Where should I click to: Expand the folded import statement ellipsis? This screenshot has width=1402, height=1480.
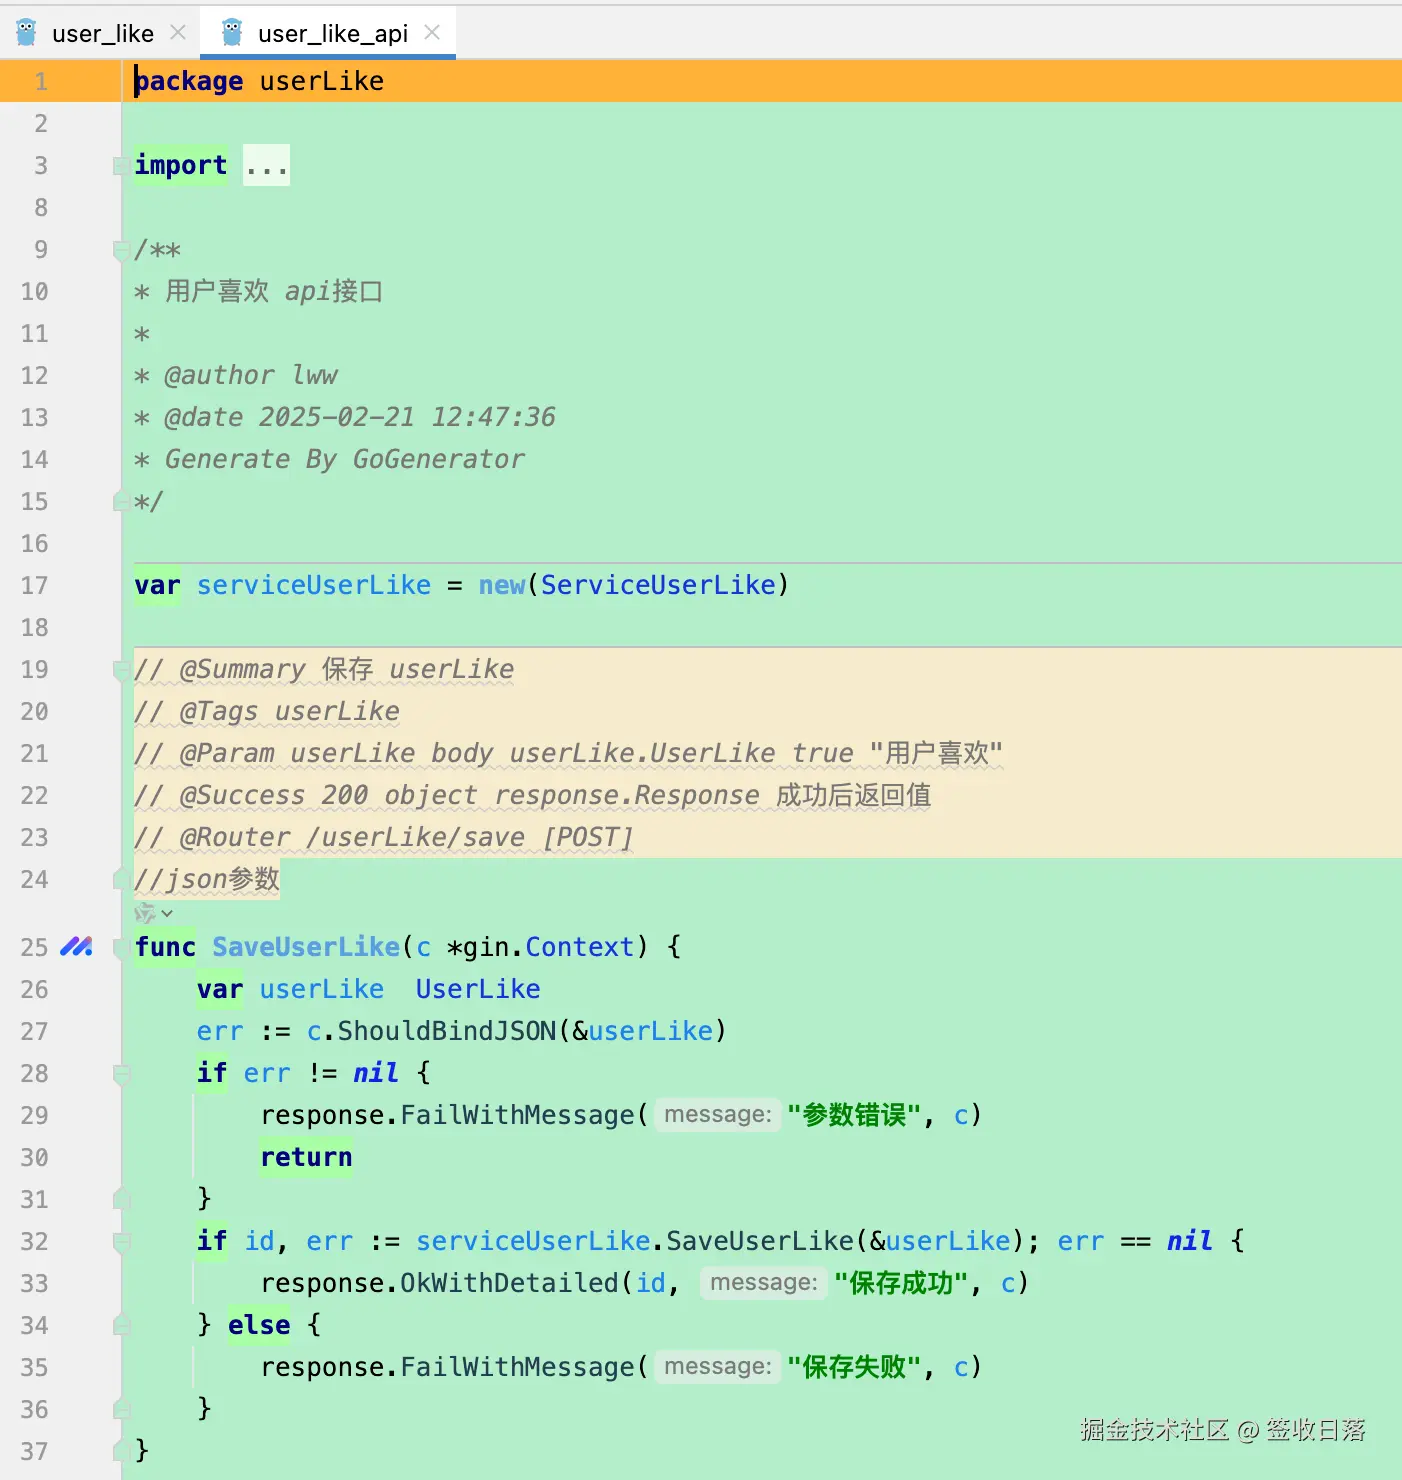click(265, 165)
